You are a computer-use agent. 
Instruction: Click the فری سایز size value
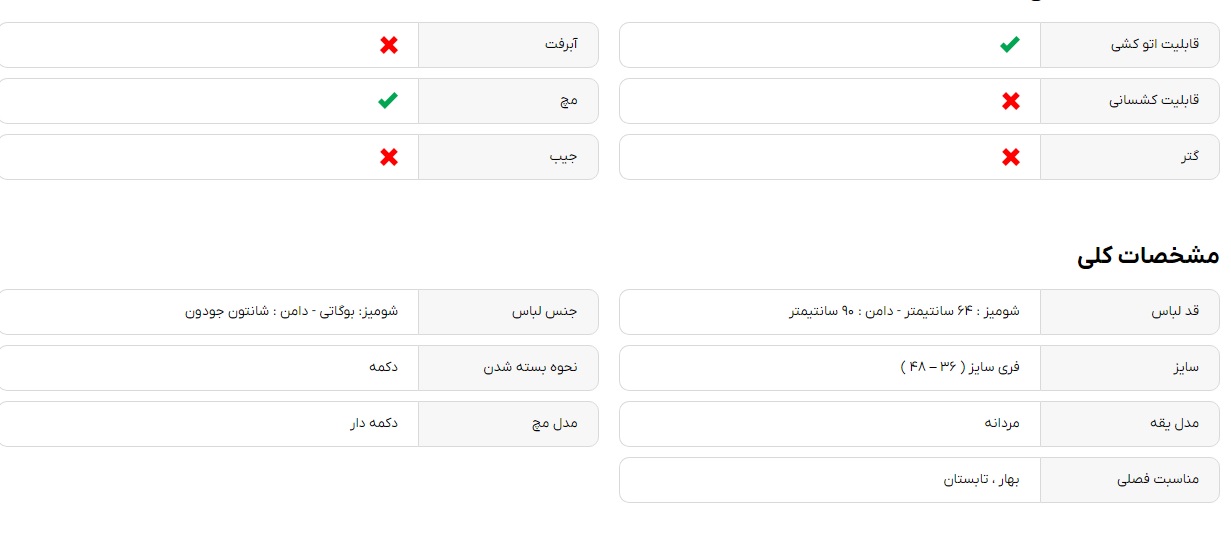[x=960, y=368]
